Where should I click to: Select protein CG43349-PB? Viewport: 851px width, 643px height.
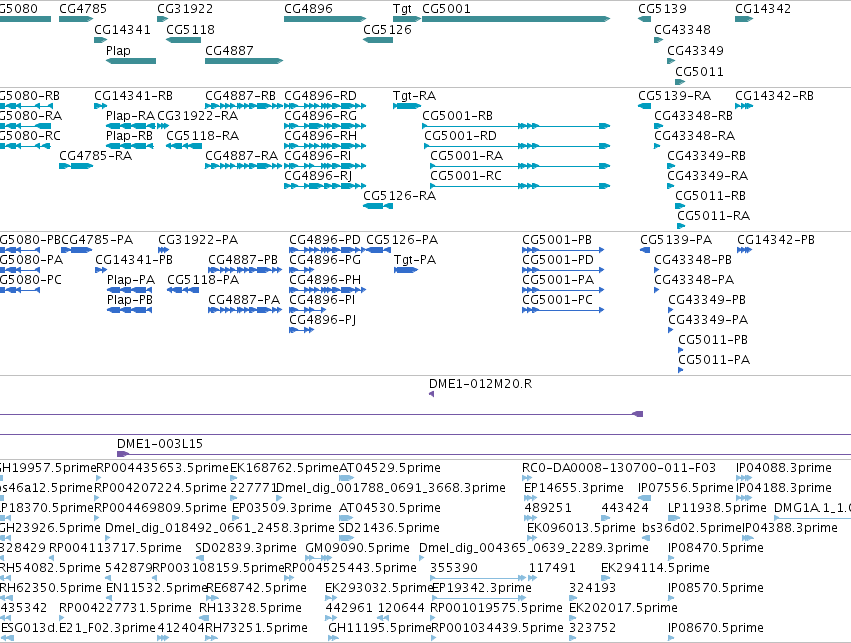[671, 310]
